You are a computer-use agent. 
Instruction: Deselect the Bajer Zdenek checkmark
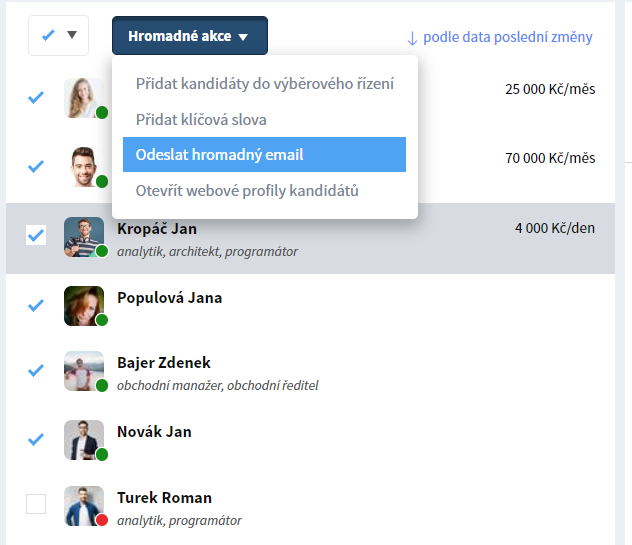coord(36,370)
